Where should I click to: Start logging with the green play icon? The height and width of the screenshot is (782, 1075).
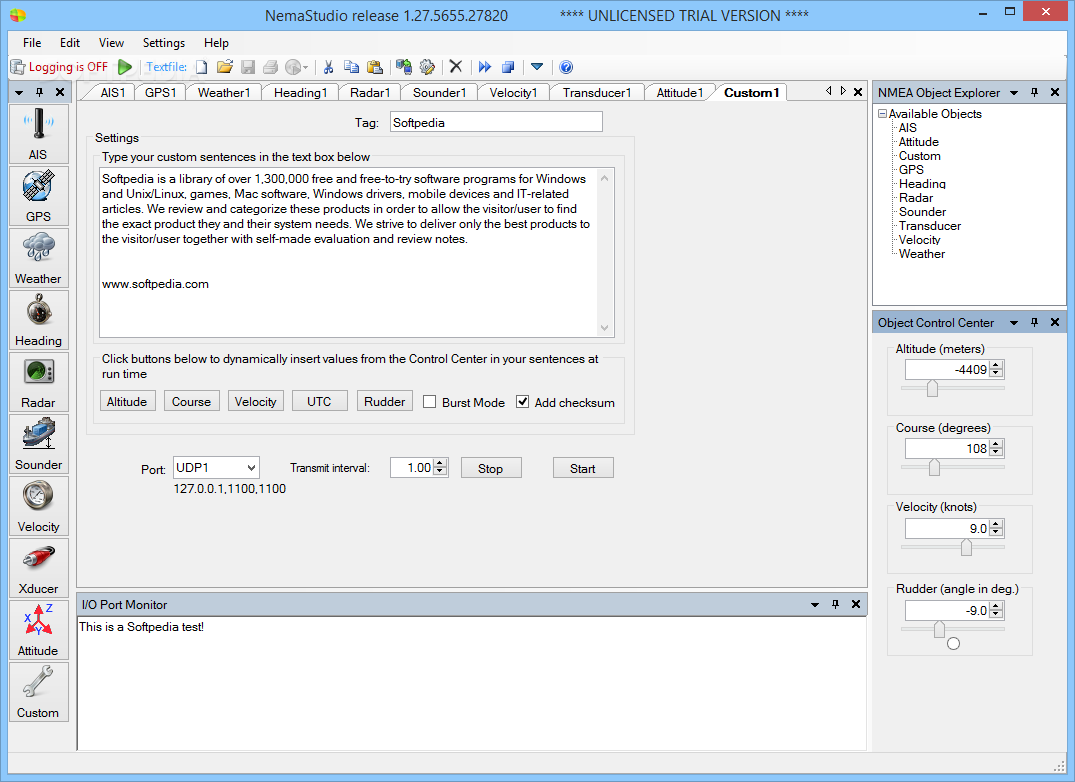tap(125, 67)
